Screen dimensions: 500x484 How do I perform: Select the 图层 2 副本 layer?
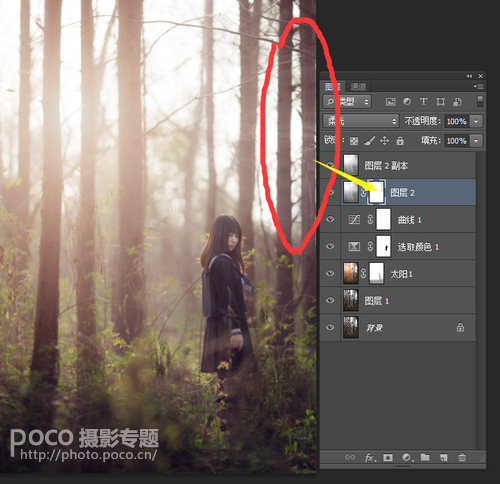coord(397,165)
